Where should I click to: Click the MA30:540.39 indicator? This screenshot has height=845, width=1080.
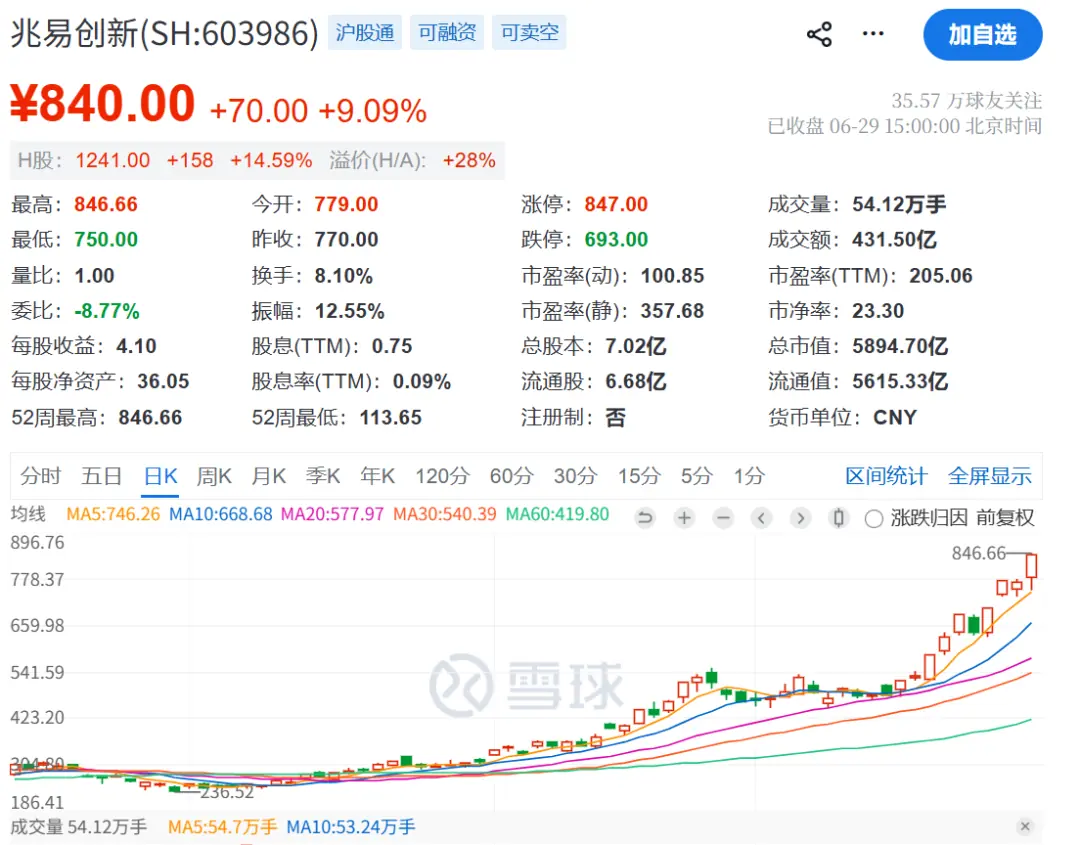[445, 514]
